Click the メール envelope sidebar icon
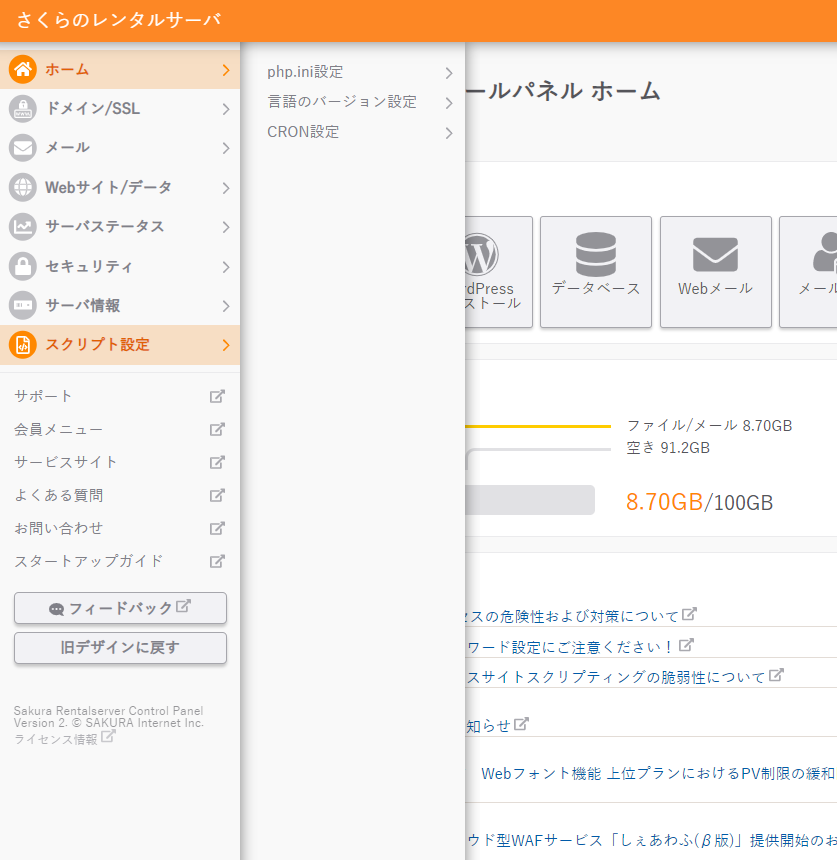 22,148
